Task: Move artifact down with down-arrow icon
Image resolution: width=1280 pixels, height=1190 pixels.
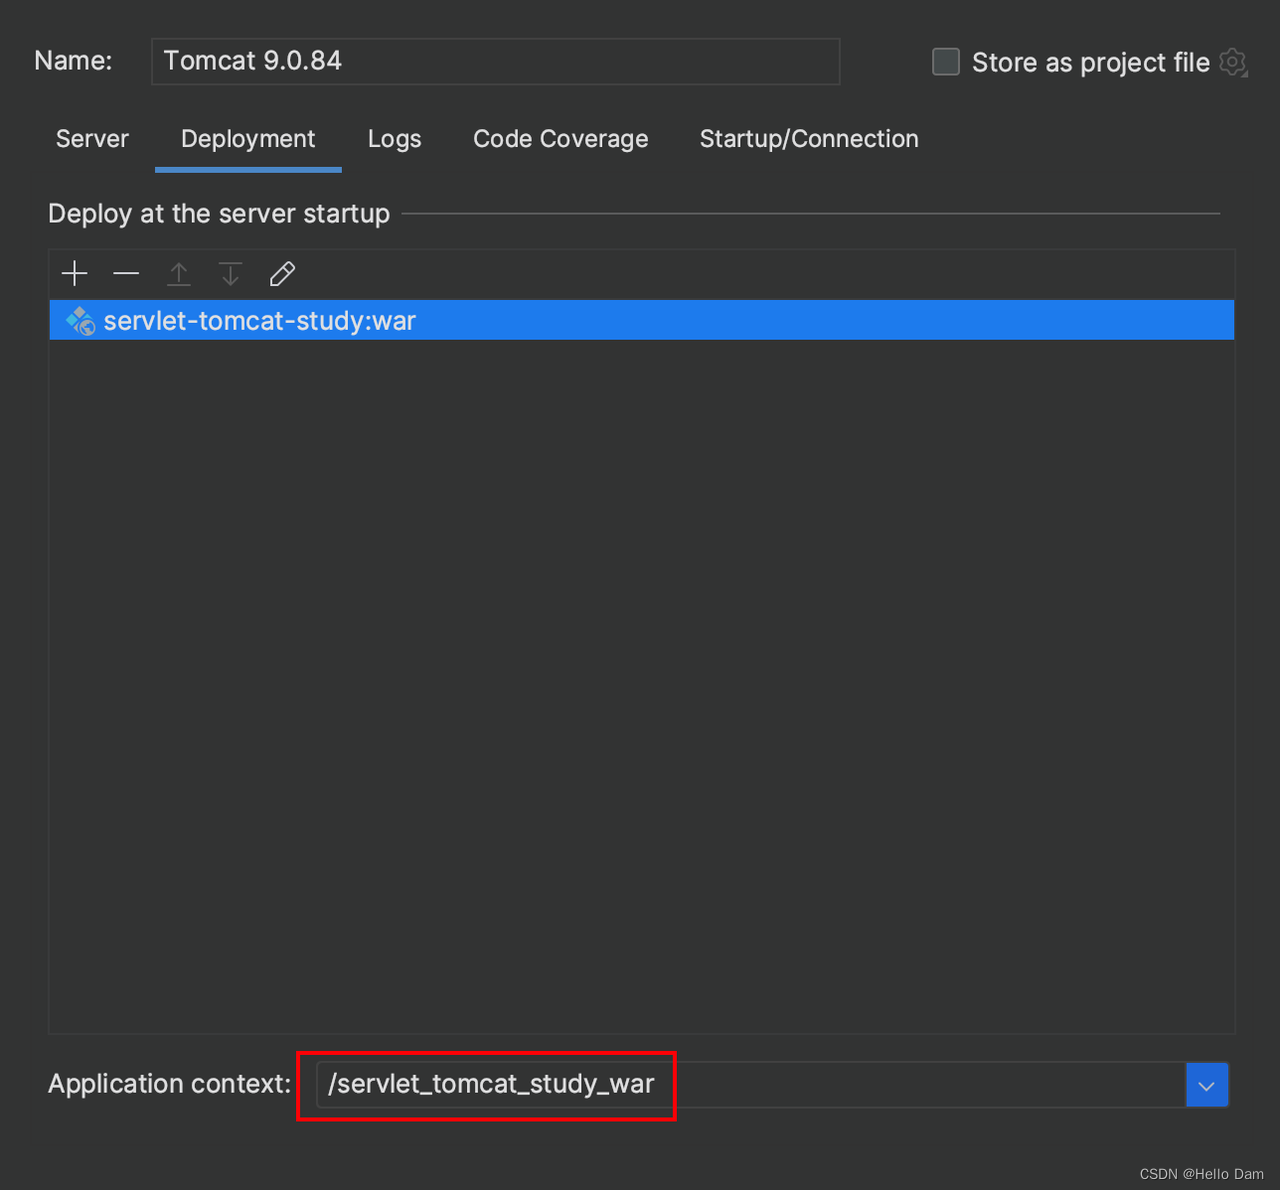Action: point(230,274)
